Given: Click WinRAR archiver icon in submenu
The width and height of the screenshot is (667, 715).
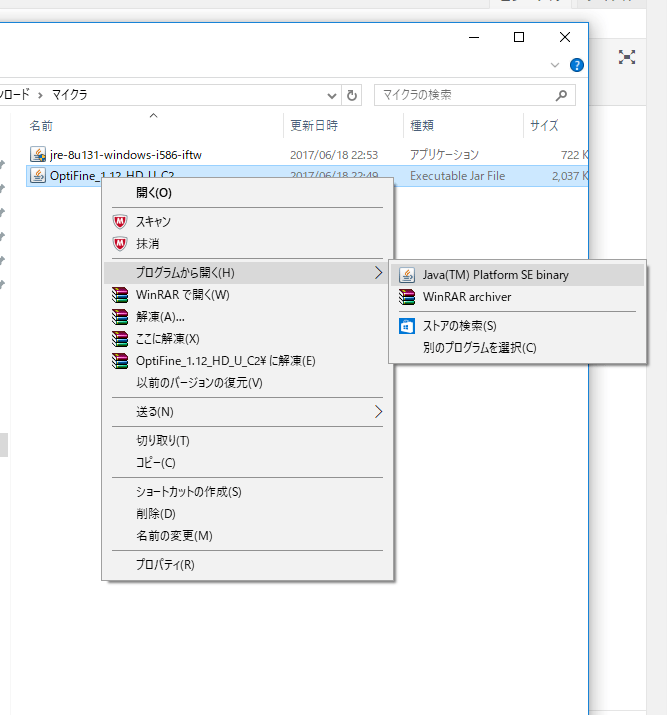Looking at the screenshot, I should (407, 297).
